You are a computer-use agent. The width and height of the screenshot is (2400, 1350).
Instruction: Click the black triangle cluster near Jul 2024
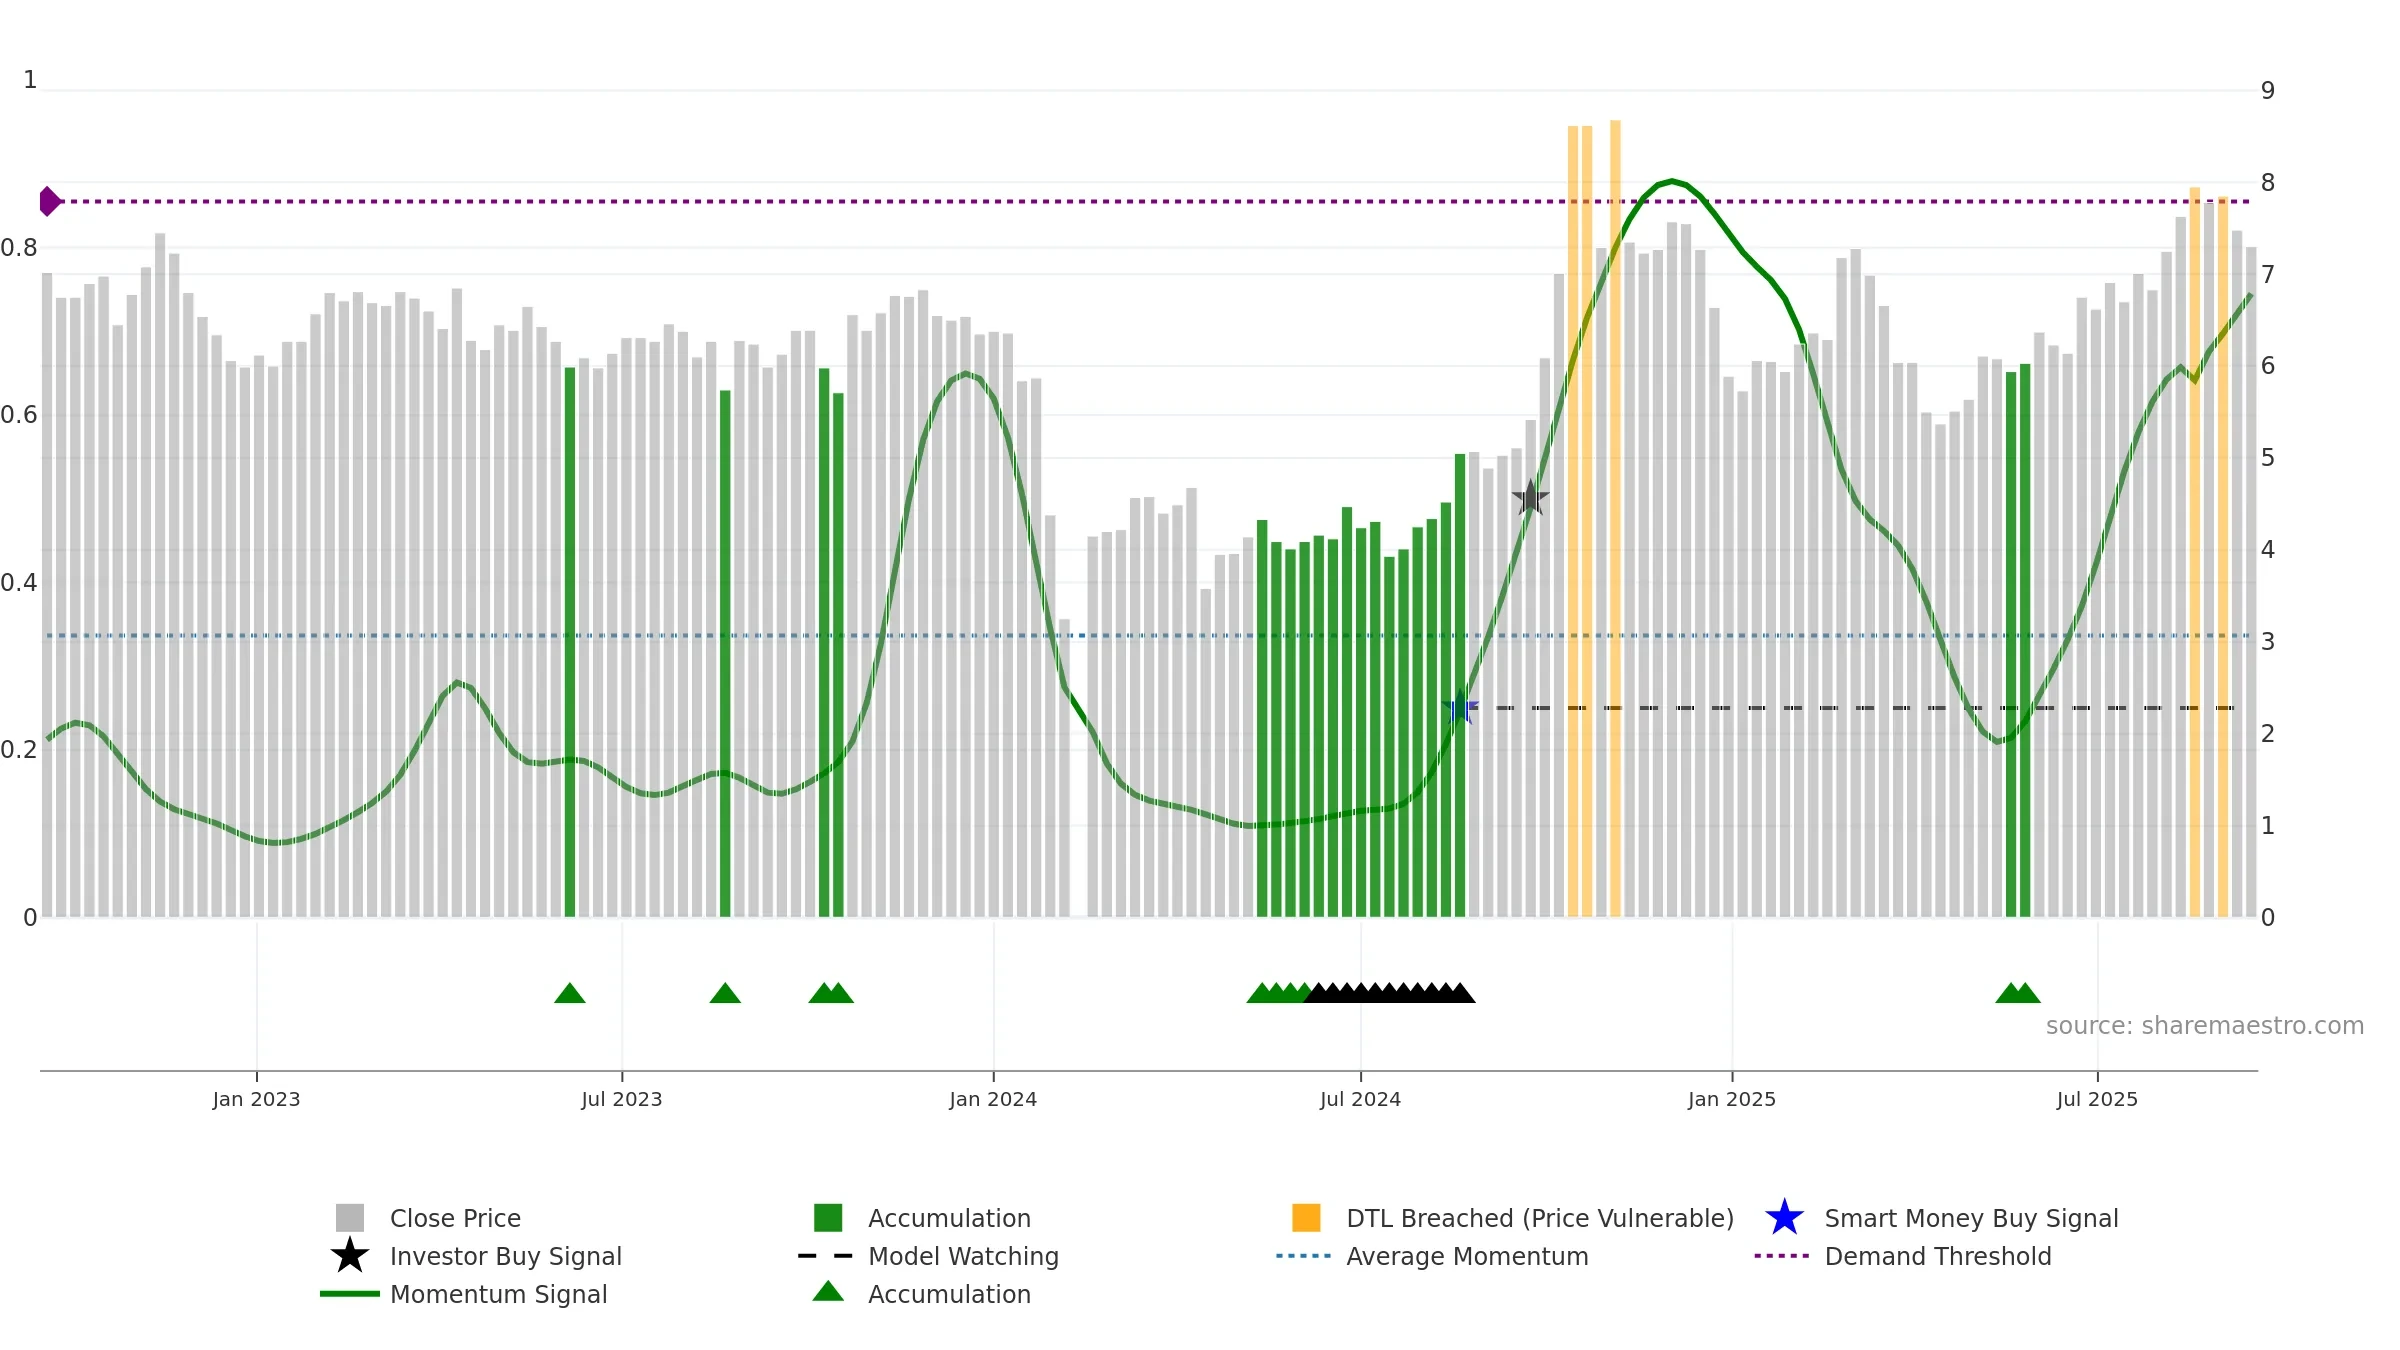(x=1389, y=993)
